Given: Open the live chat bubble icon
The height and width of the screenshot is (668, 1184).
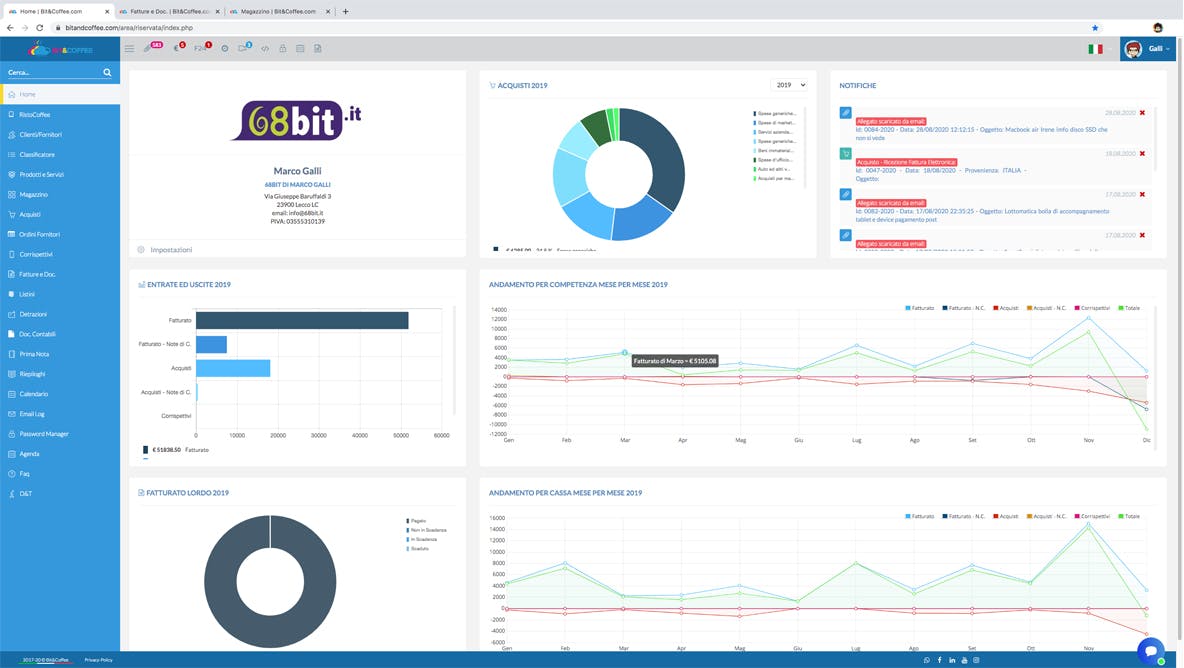Looking at the screenshot, I should tap(1150, 648).
